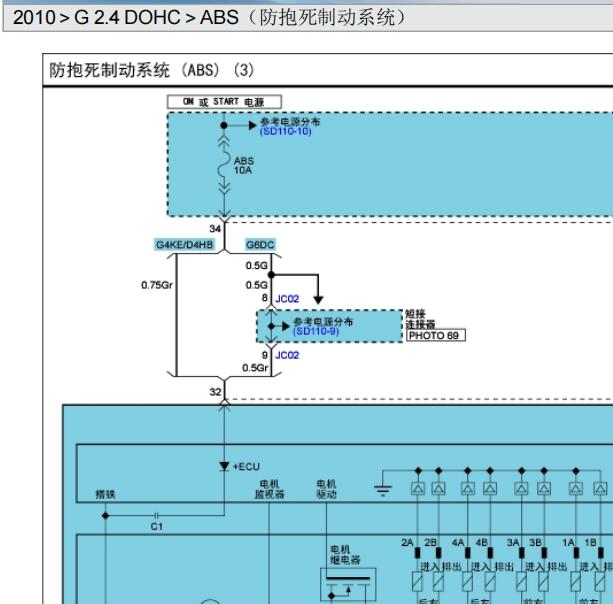The height and width of the screenshot is (604, 613).
Task: Click solenoid label 4A
Action: [x=458, y=543]
